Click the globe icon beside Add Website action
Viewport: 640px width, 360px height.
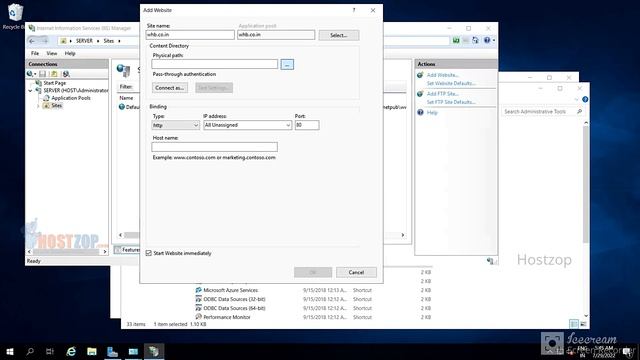pos(420,75)
